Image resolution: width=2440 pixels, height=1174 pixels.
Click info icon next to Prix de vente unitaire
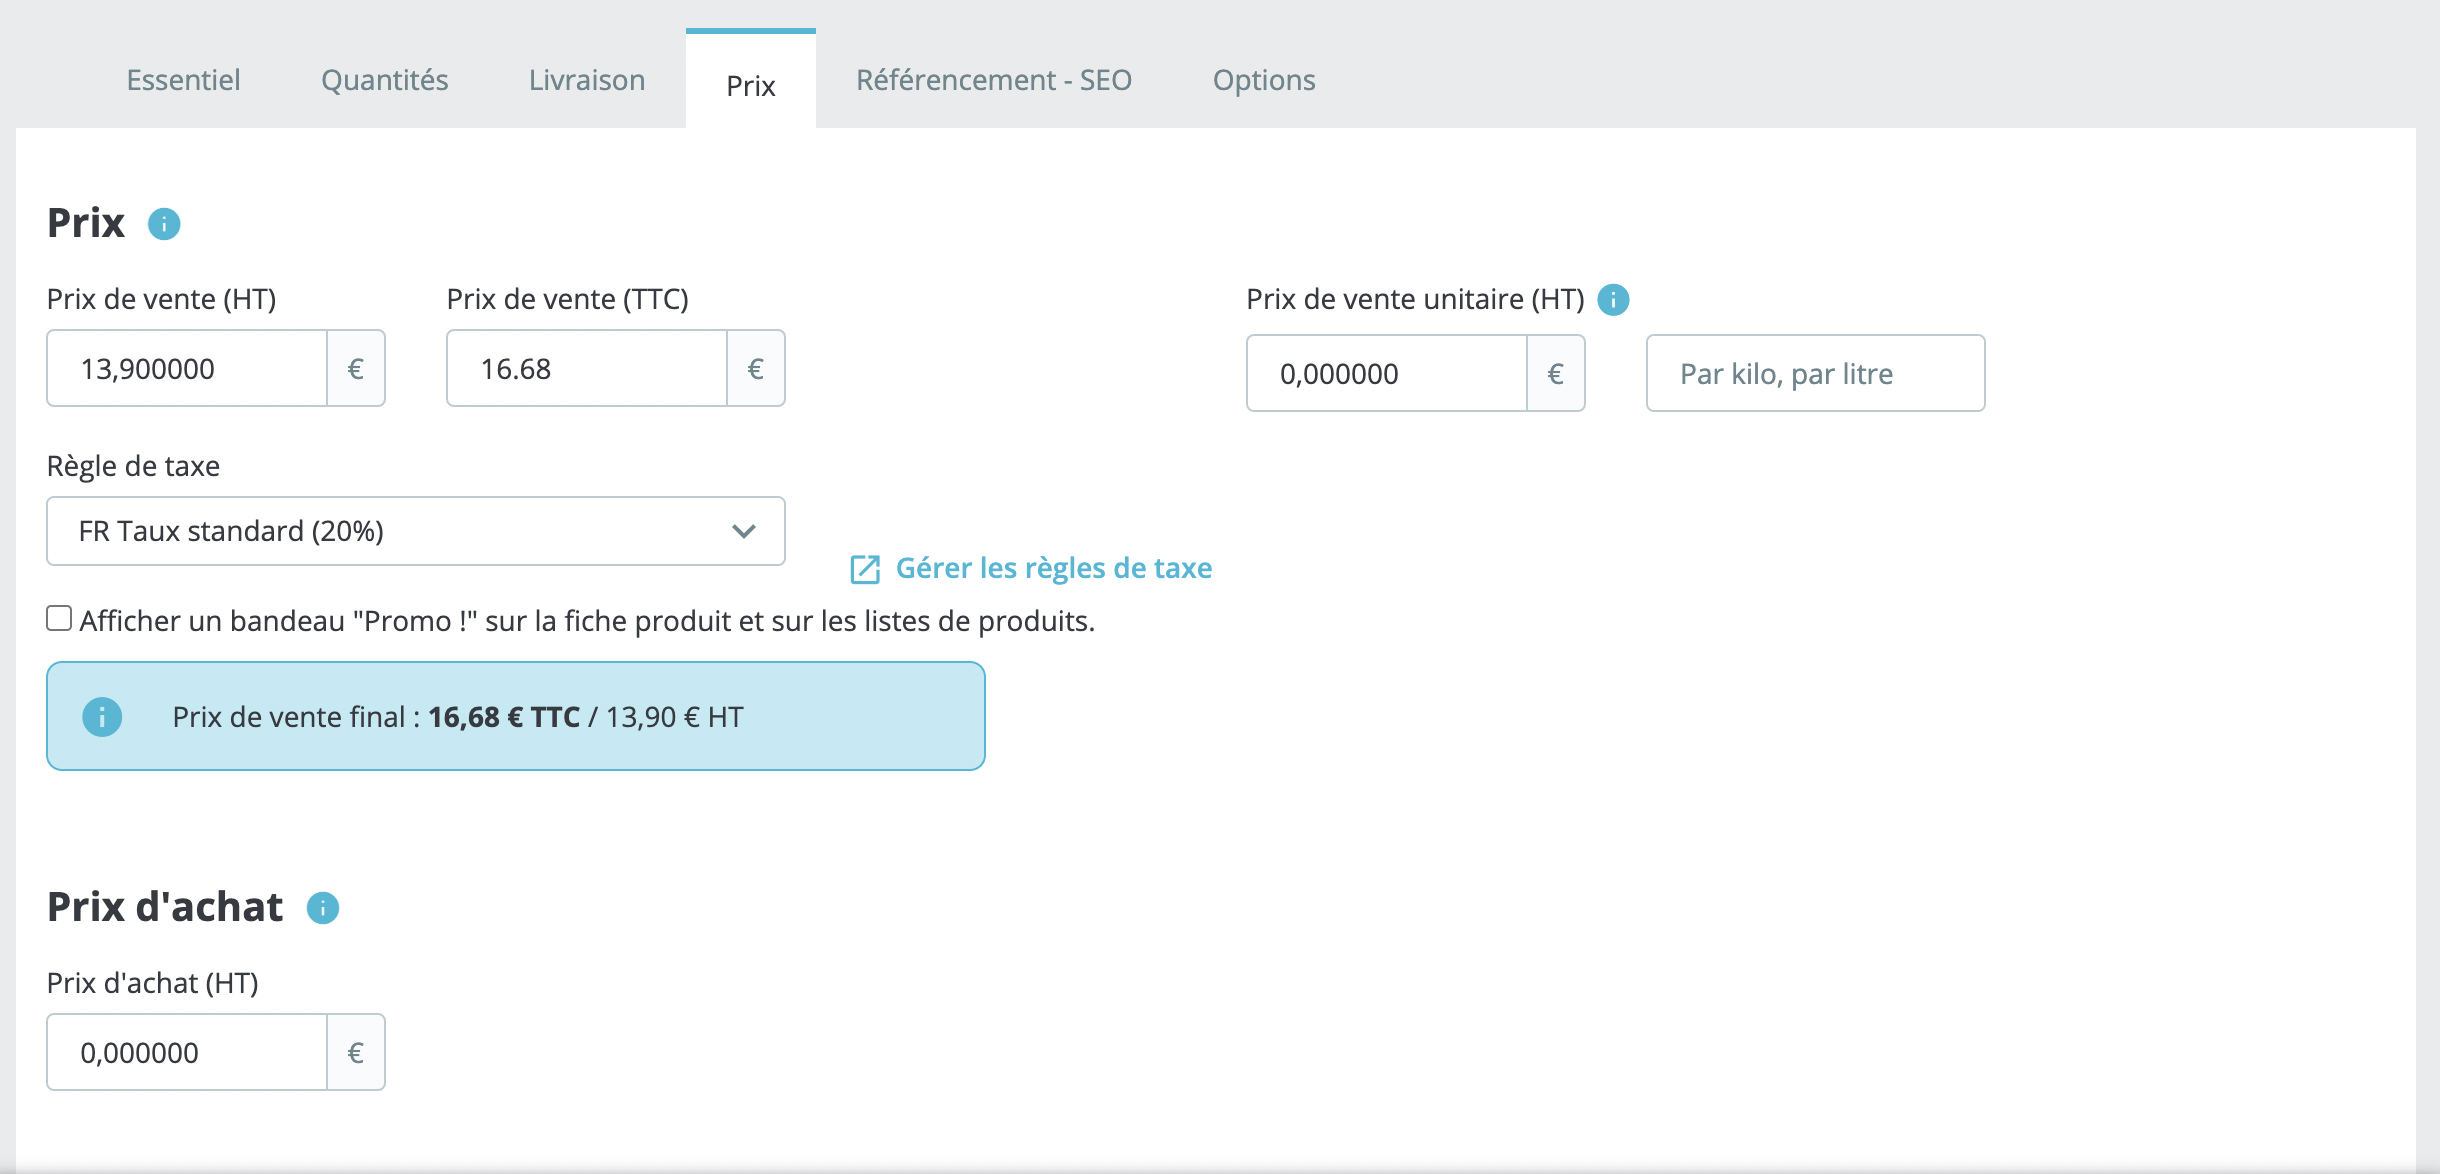[1613, 300]
